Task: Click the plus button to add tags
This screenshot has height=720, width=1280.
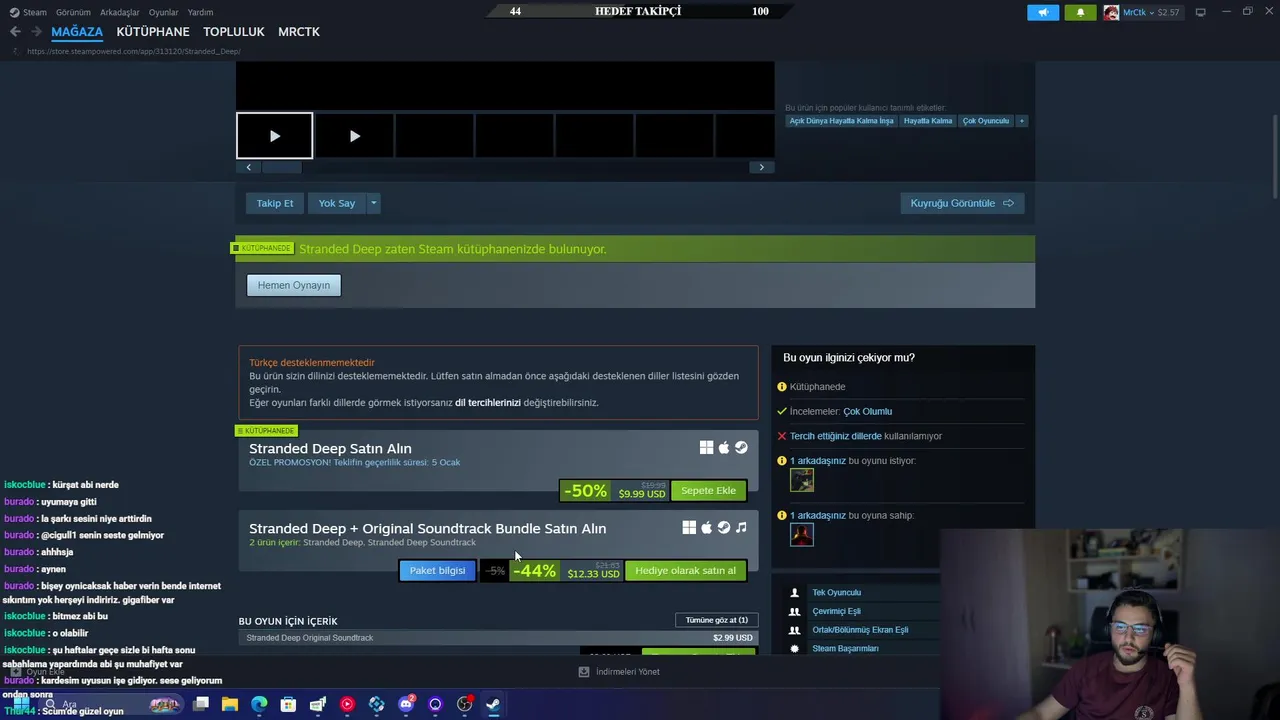Action: coord(1021,121)
